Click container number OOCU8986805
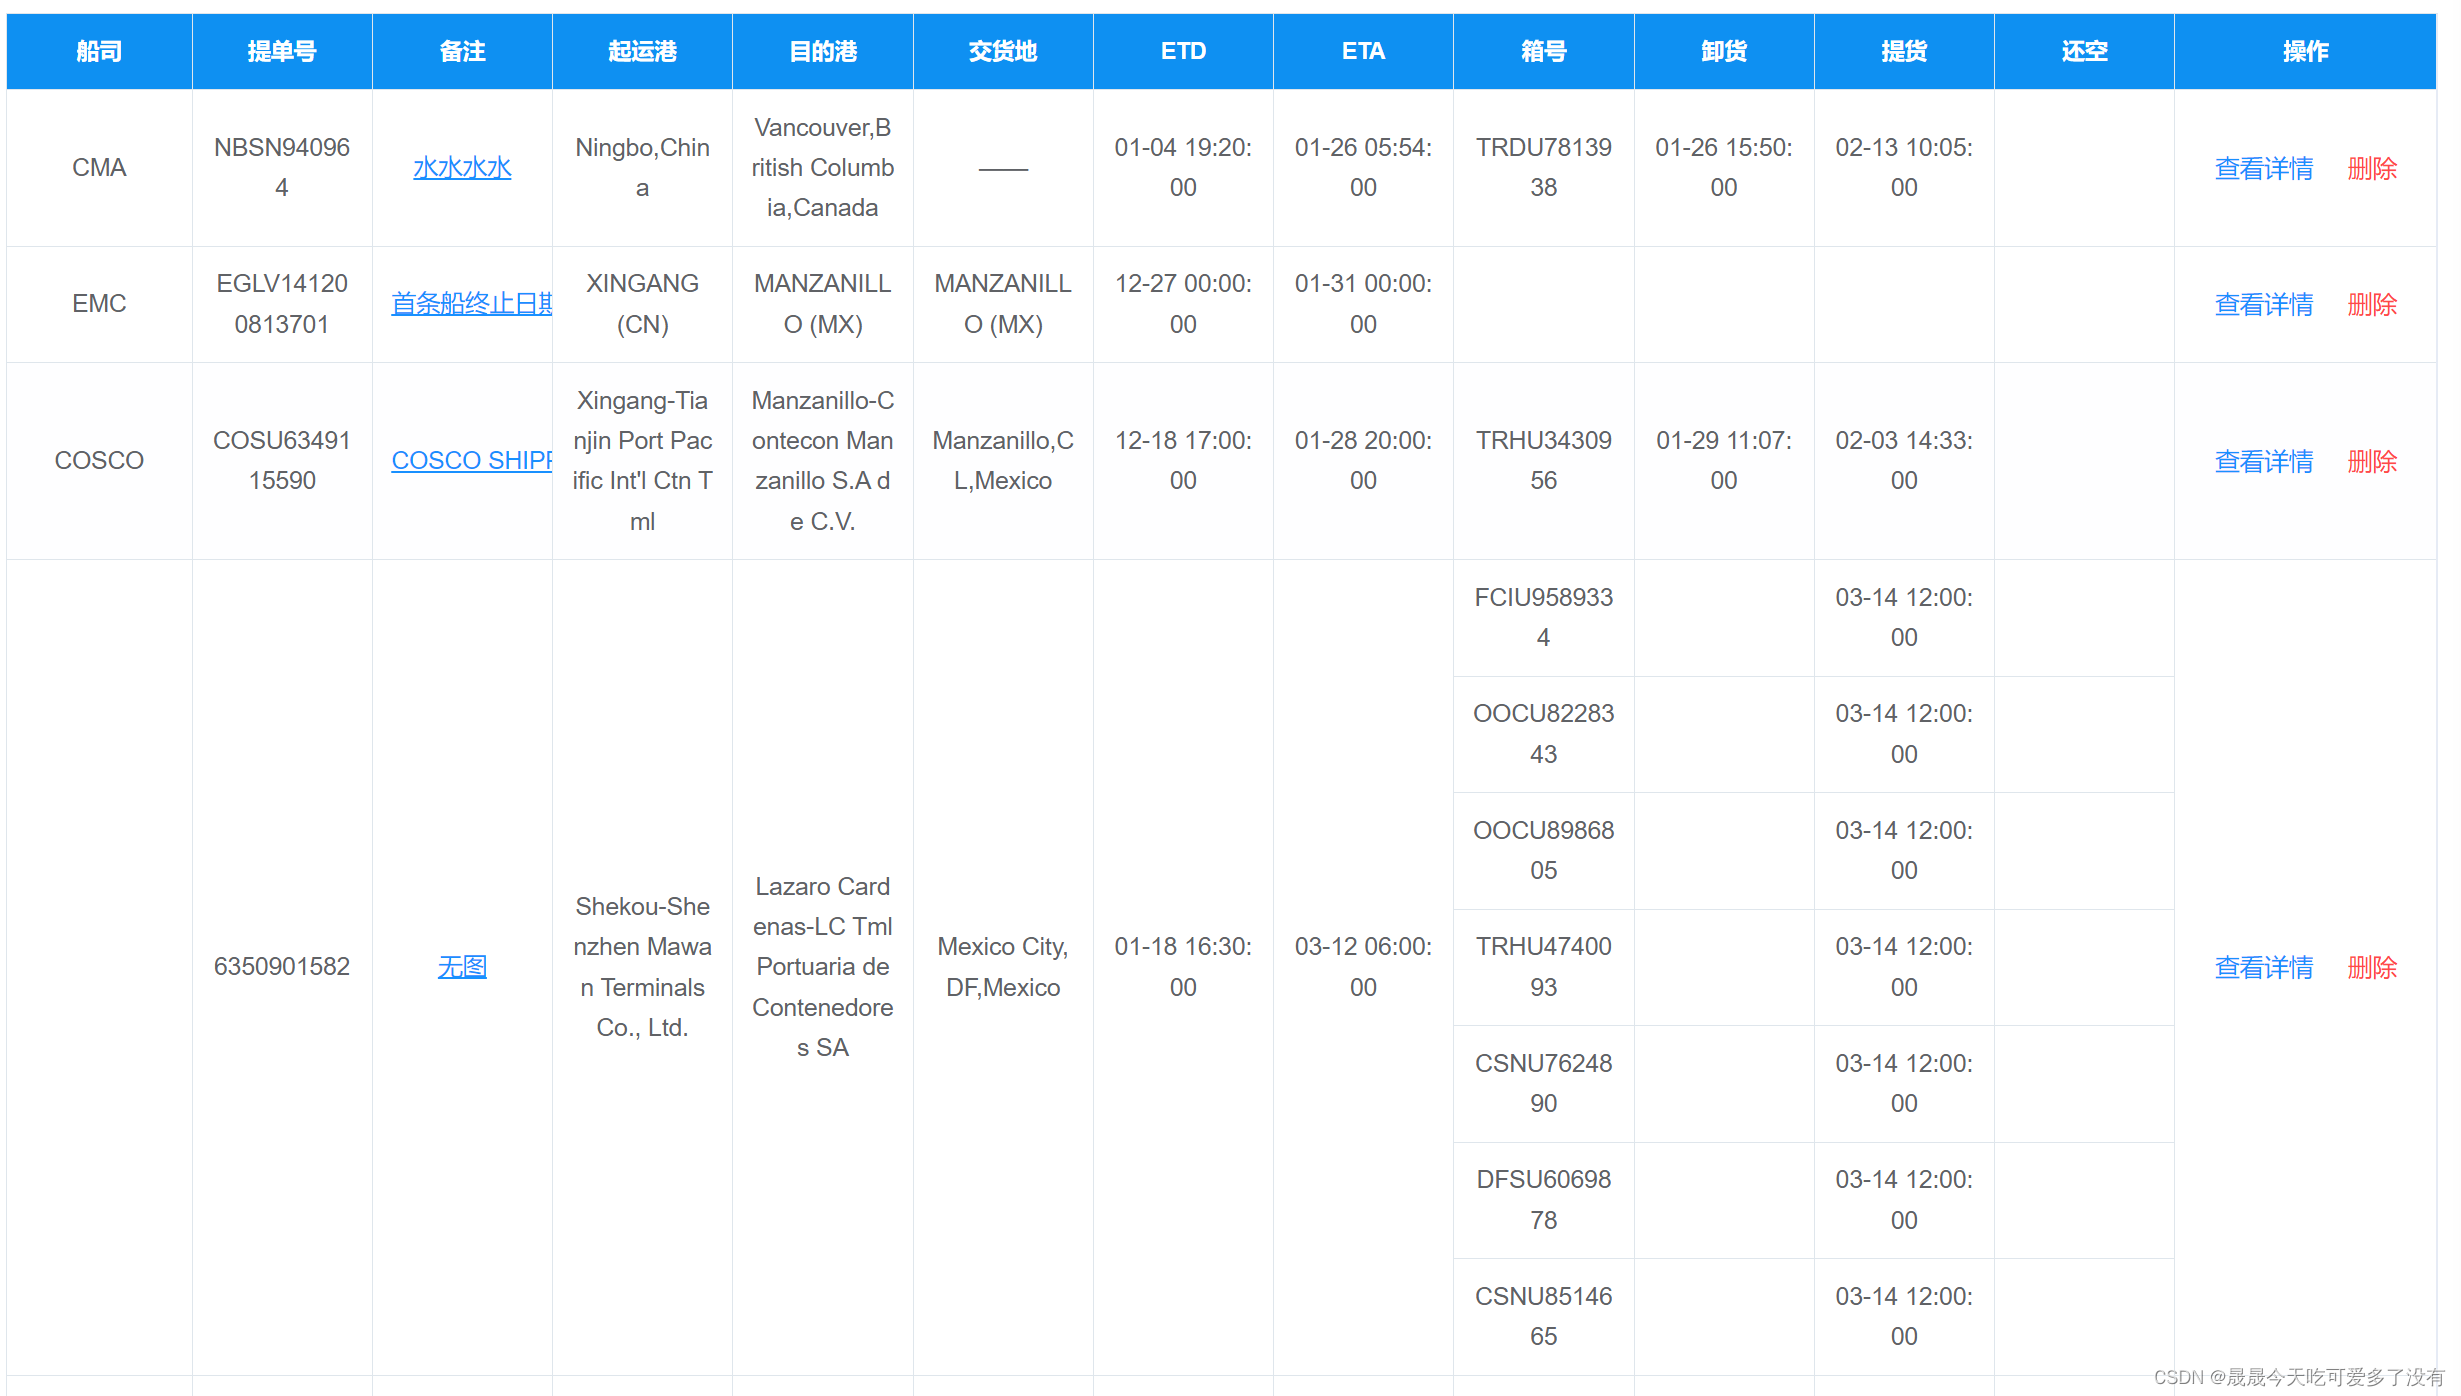 coord(1544,850)
